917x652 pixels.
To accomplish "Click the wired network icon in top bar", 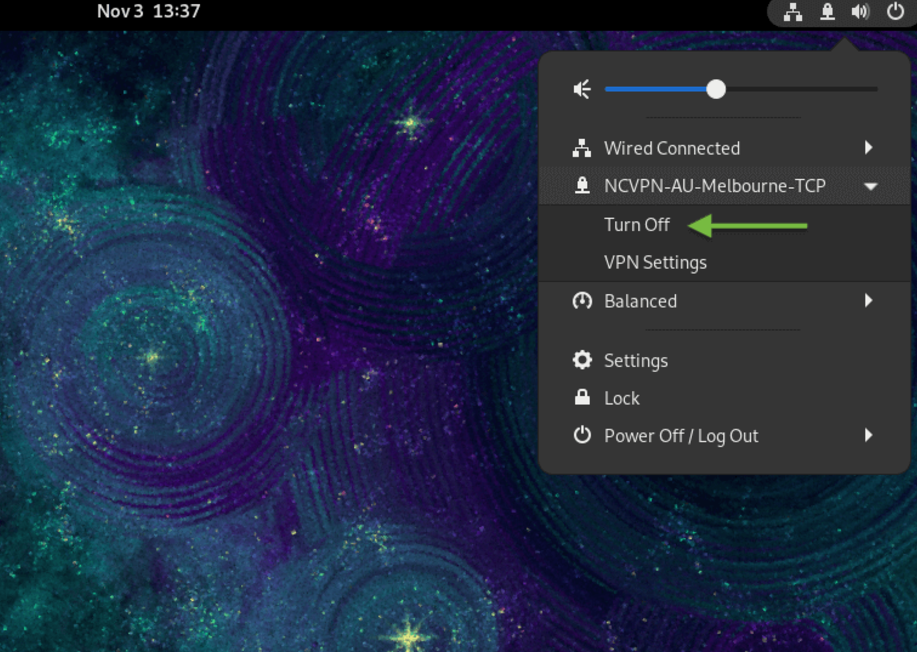I will [792, 12].
